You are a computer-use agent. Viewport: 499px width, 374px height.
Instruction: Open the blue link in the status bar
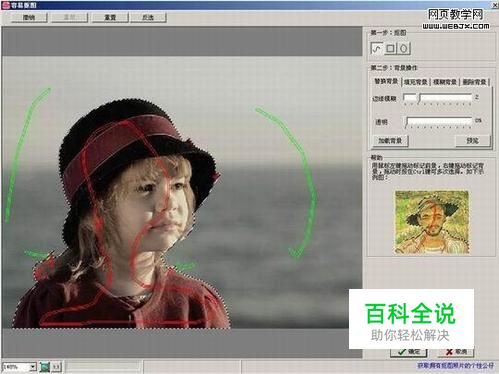pos(455,366)
